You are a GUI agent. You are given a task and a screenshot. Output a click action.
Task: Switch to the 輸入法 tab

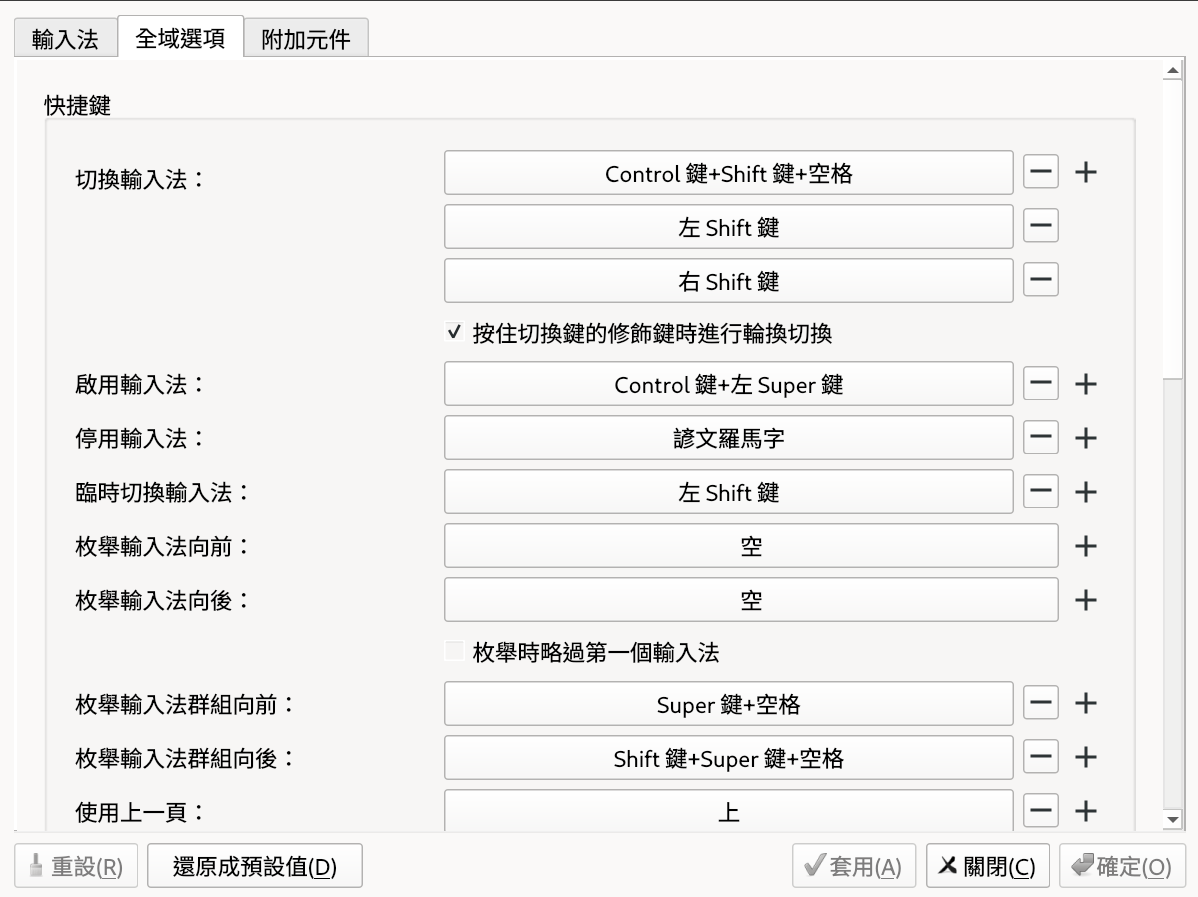coord(65,39)
